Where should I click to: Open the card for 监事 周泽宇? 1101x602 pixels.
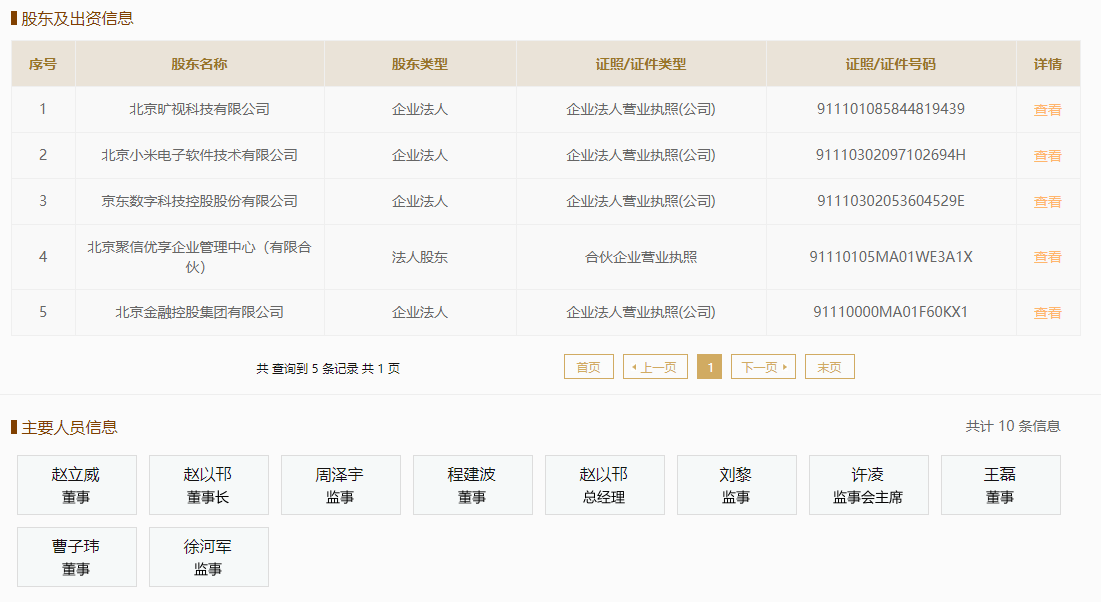[340, 484]
